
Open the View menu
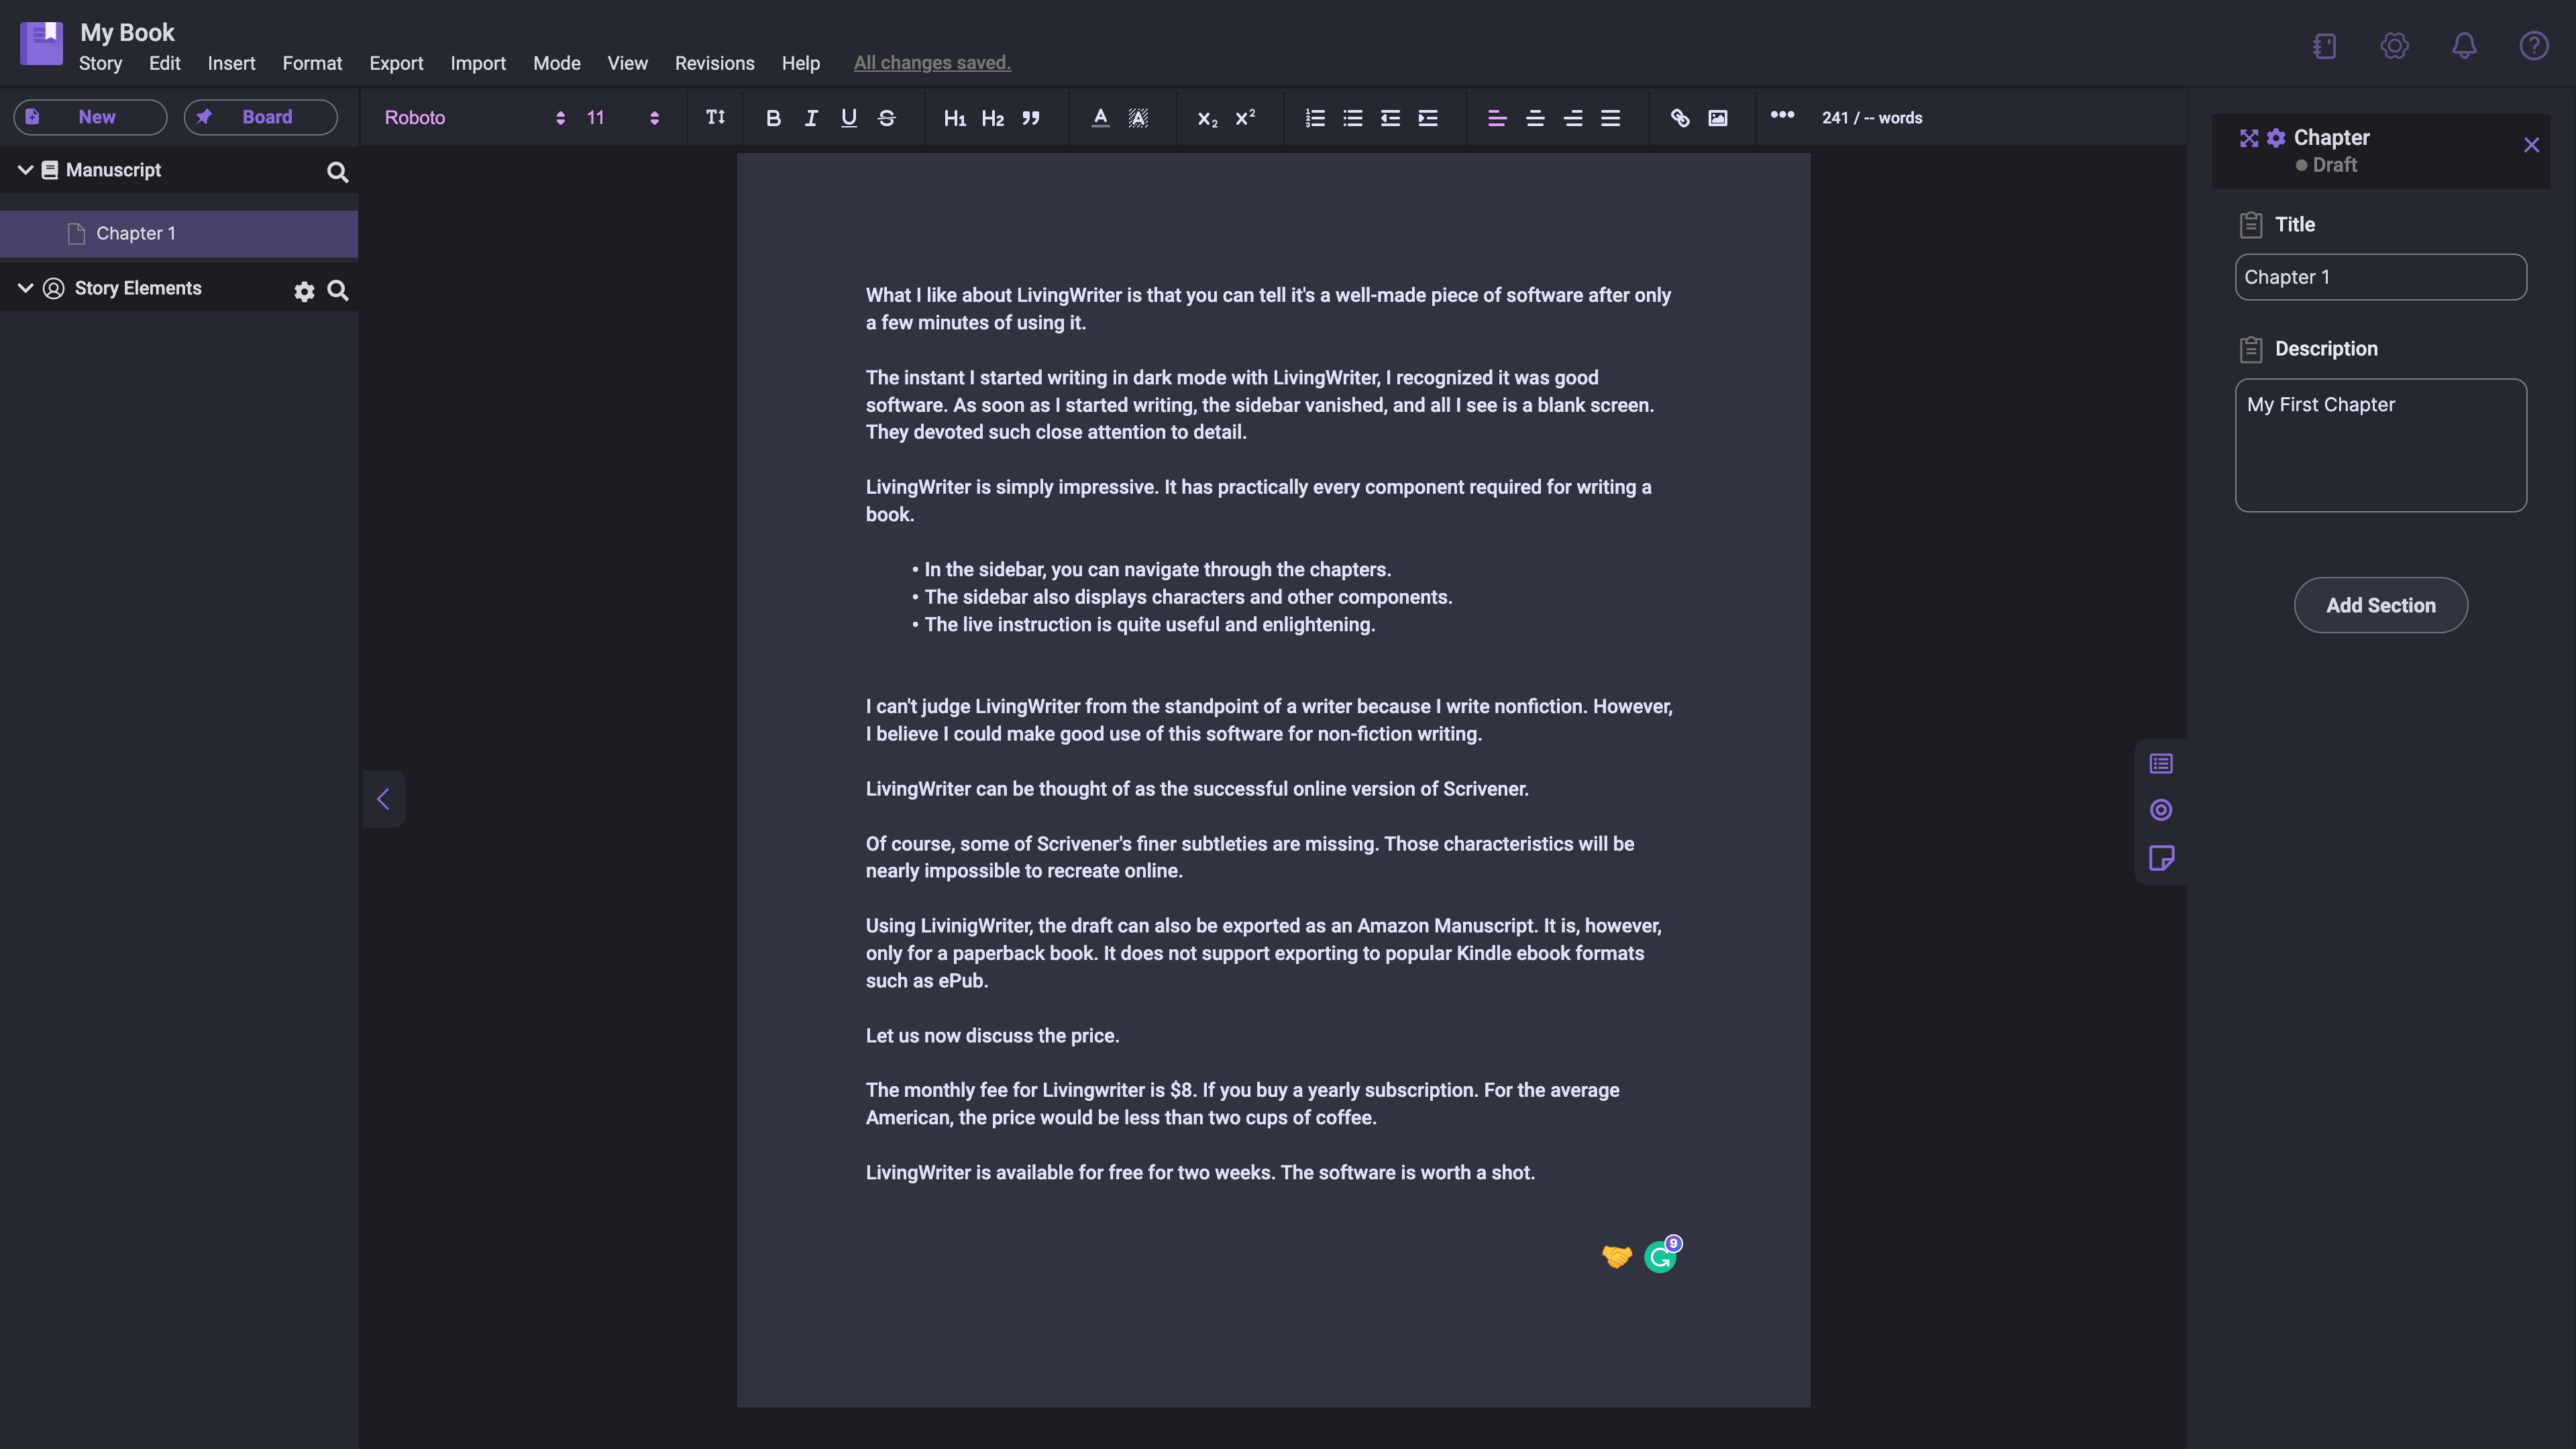tap(627, 63)
